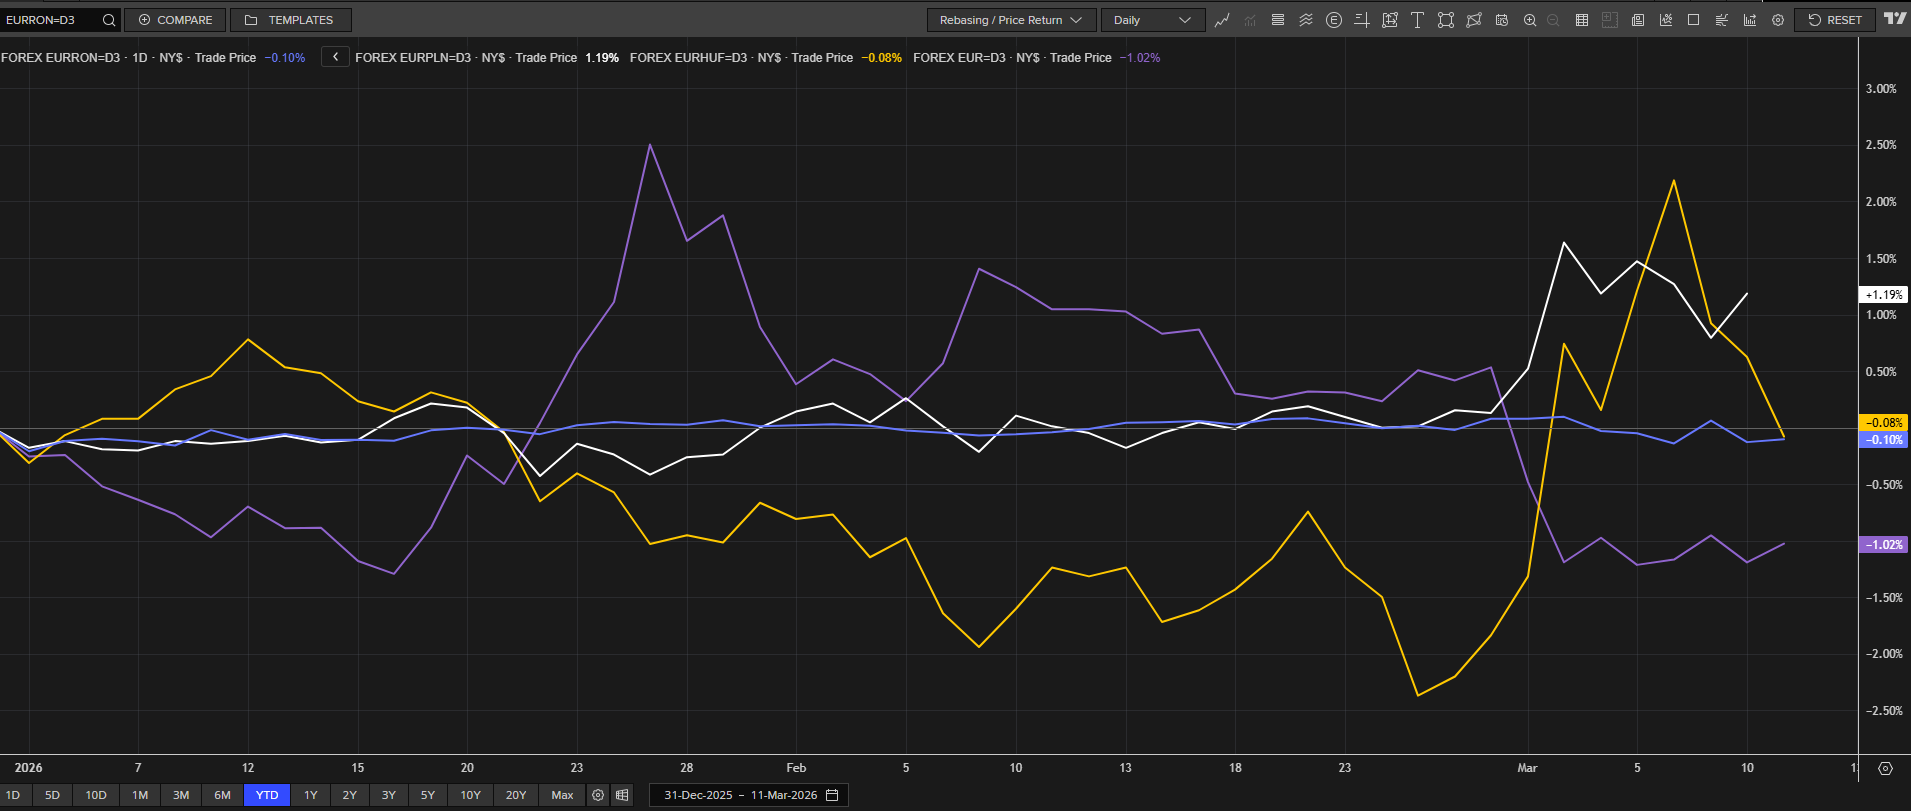Switch to the 5D time range
Image resolution: width=1911 pixels, height=811 pixels.
pyautogui.click(x=52, y=795)
